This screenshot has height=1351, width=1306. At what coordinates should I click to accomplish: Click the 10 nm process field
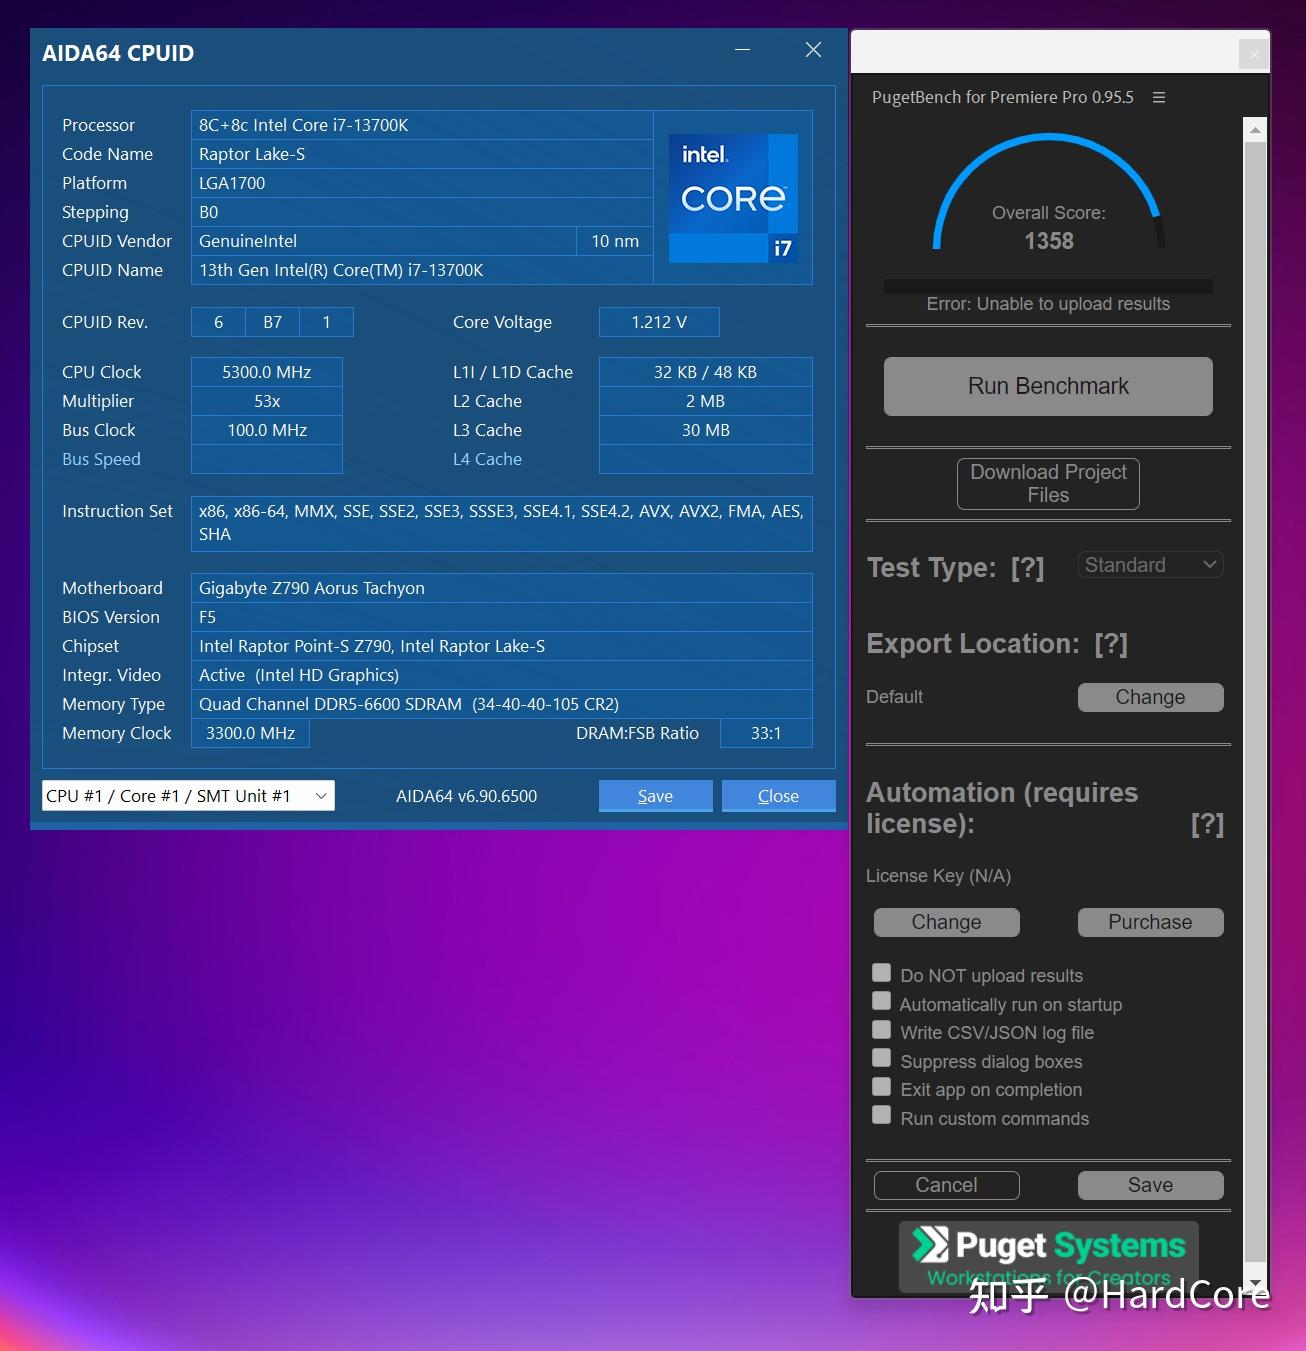point(615,241)
